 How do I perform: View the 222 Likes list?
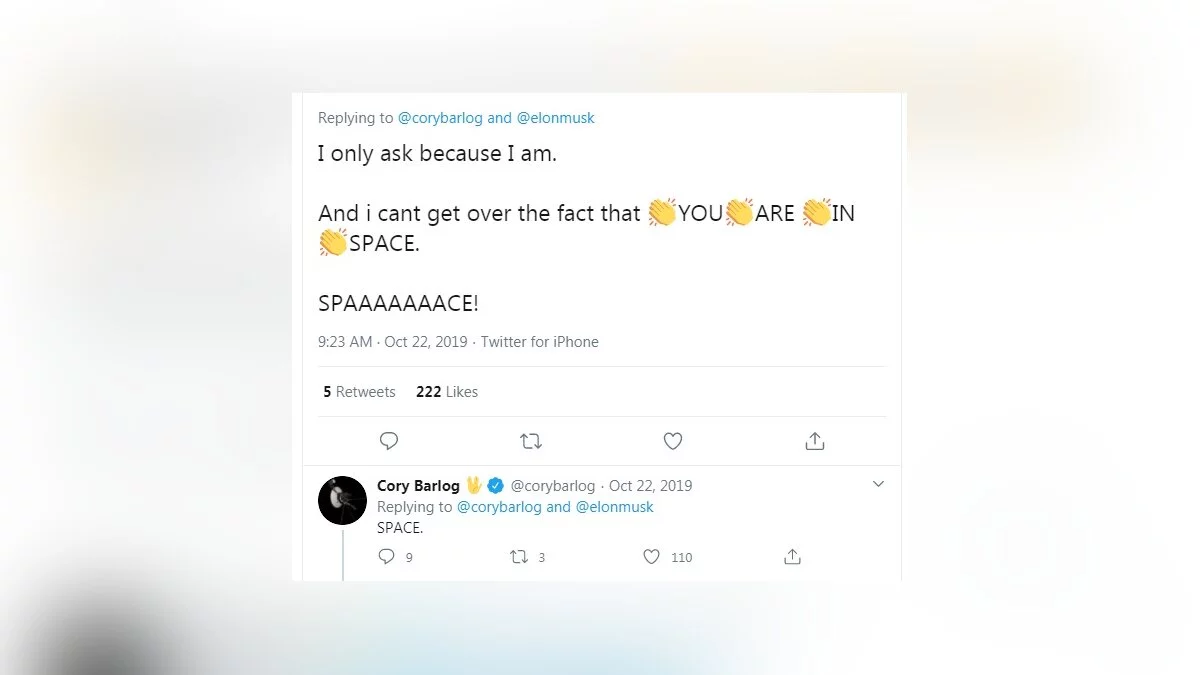(447, 392)
